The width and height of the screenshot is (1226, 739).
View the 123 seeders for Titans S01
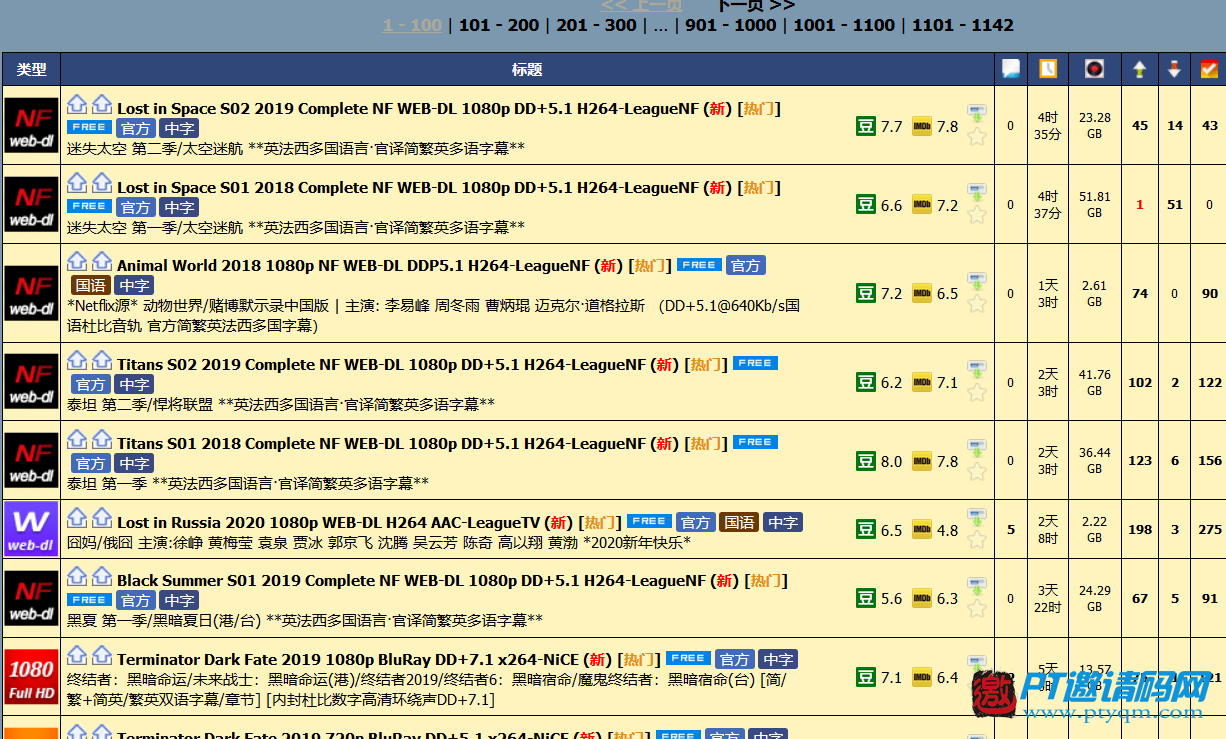point(1140,461)
